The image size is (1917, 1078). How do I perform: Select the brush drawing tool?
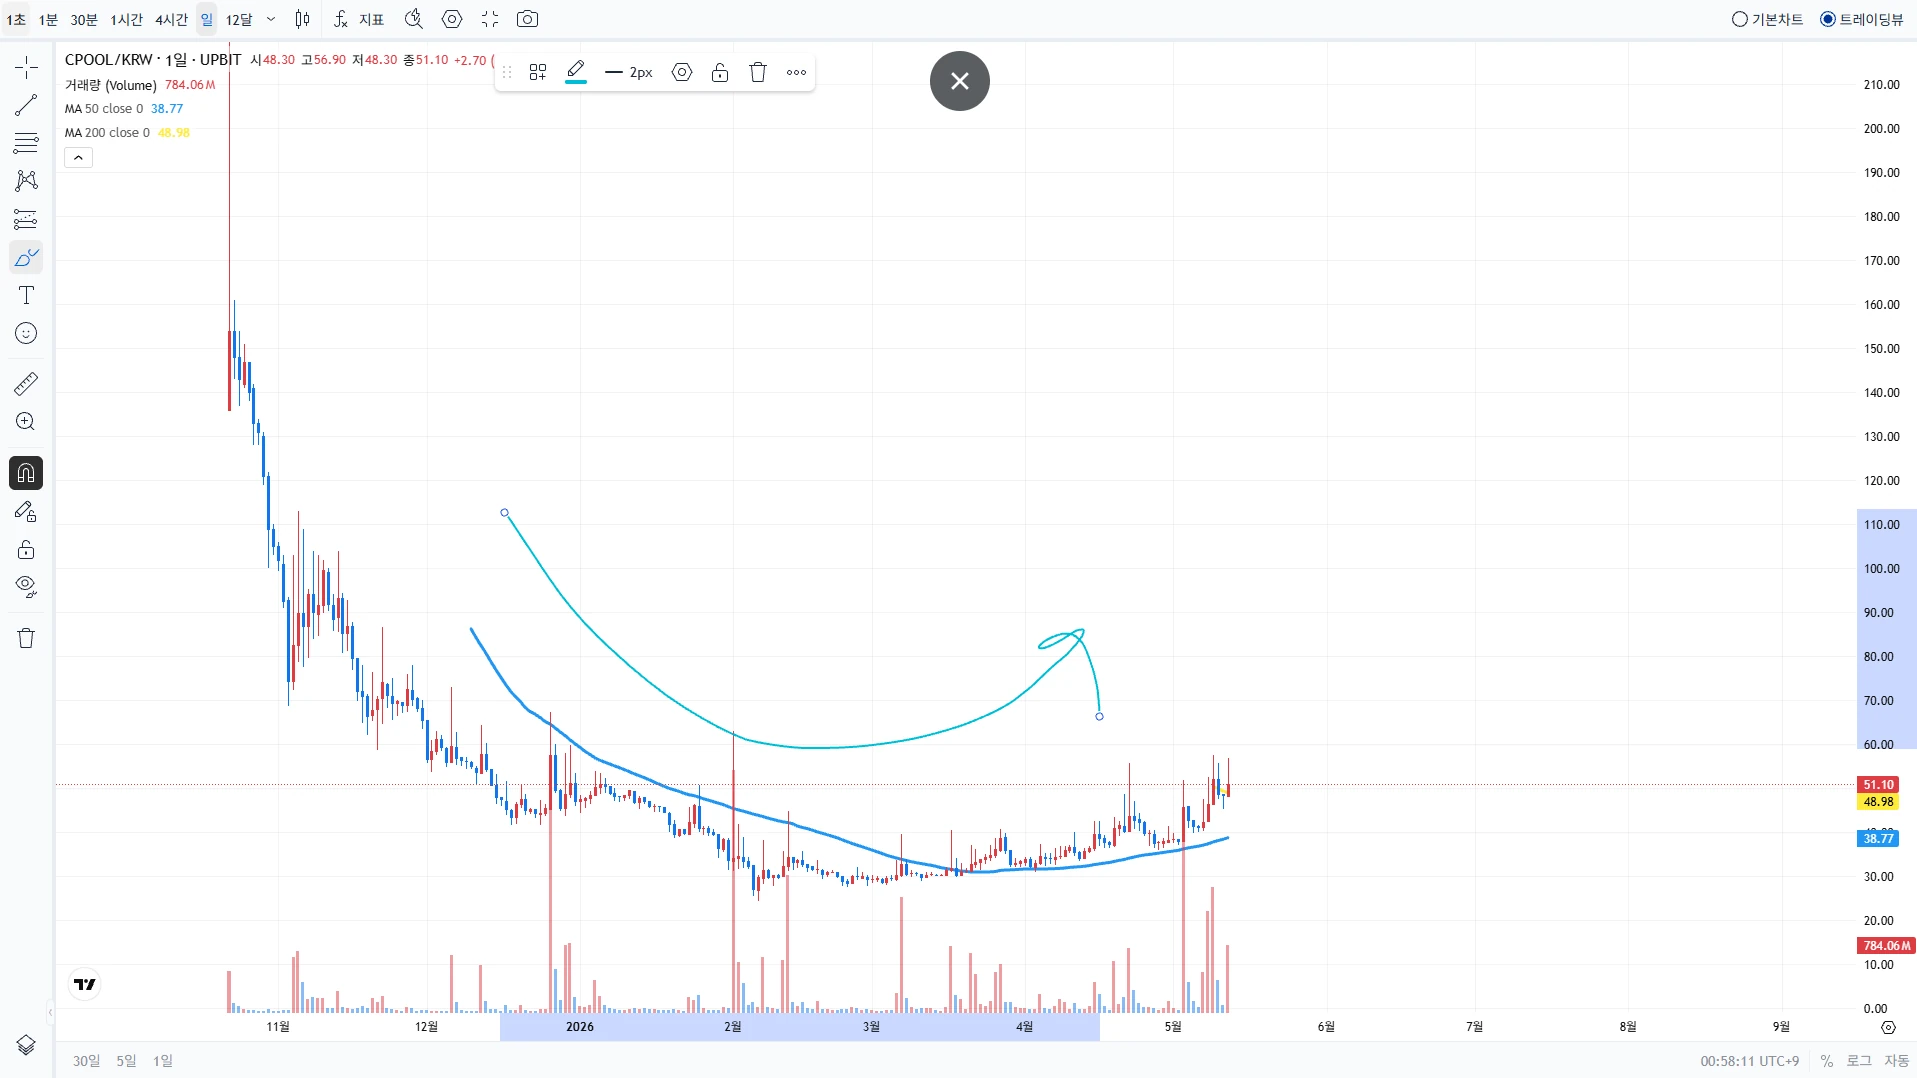point(26,257)
